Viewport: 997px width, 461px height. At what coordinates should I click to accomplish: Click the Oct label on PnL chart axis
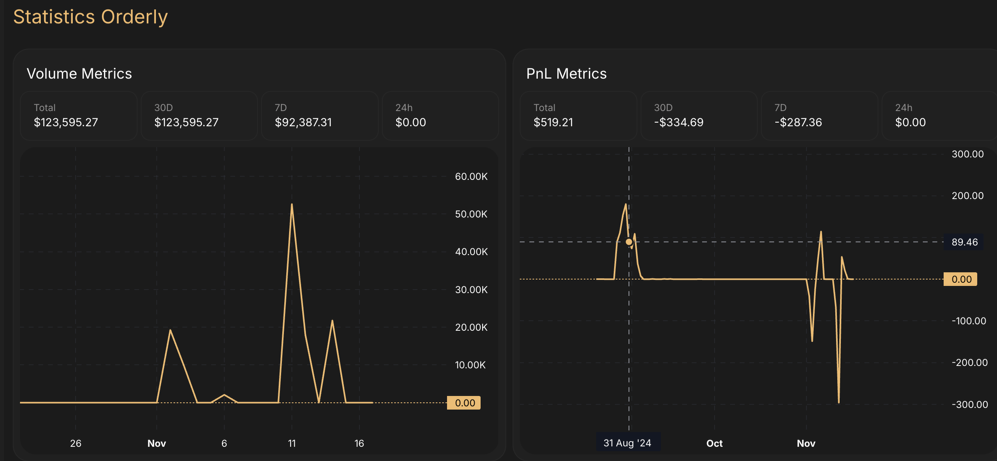[x=714, y=443]
